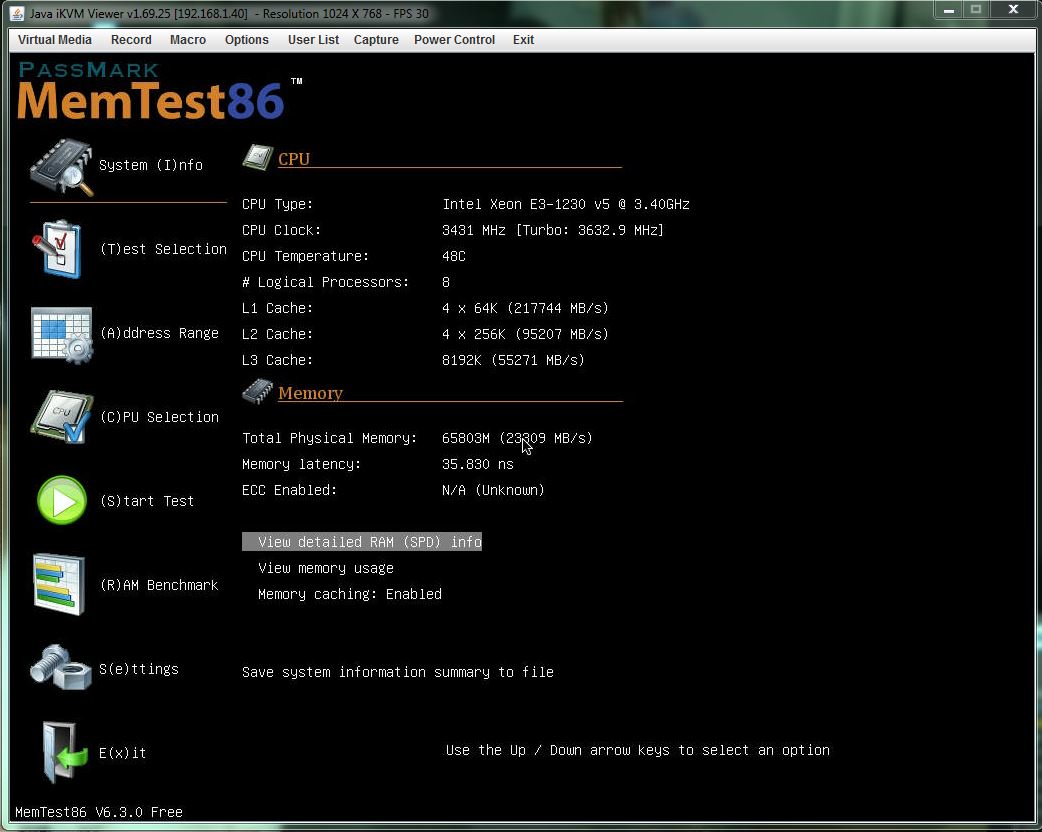This screenshot has height=832, width=1042.
Task: Click L2 Cache value 4 x 256K
Action: tap(526, 334)
